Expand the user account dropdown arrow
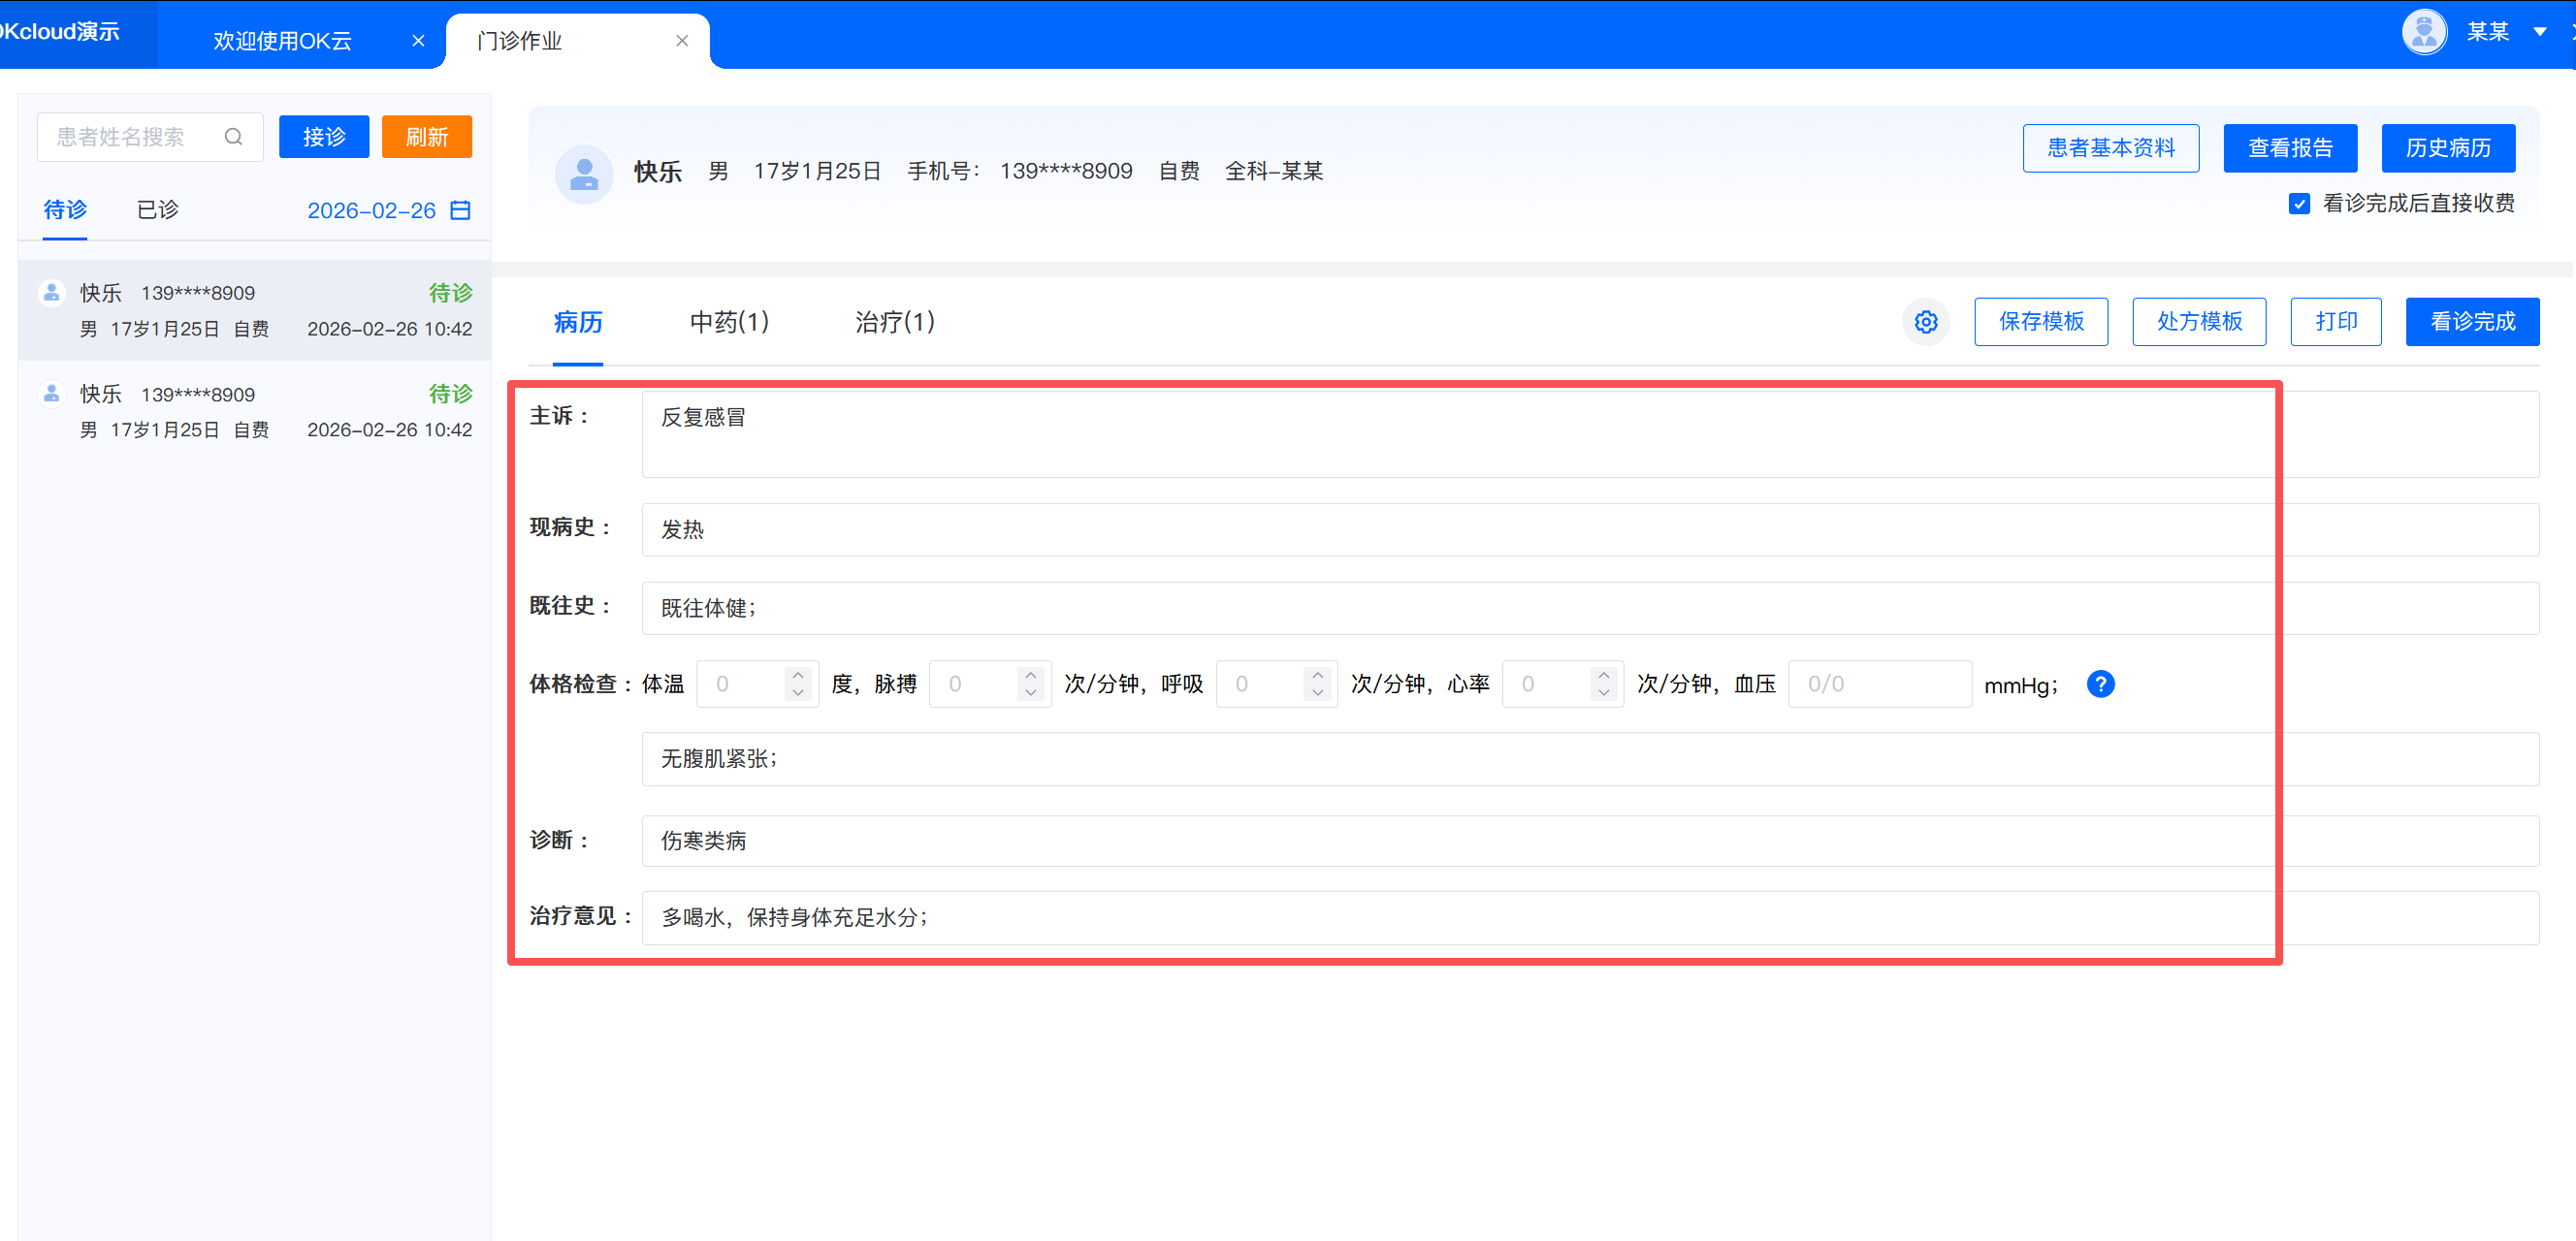The width and height of the screenshot is (2576, 1241). [2539, 32]
